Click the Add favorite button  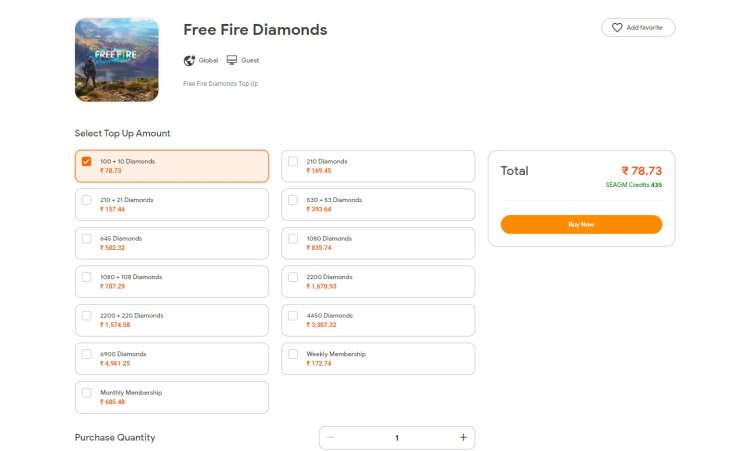pos(638,27)
